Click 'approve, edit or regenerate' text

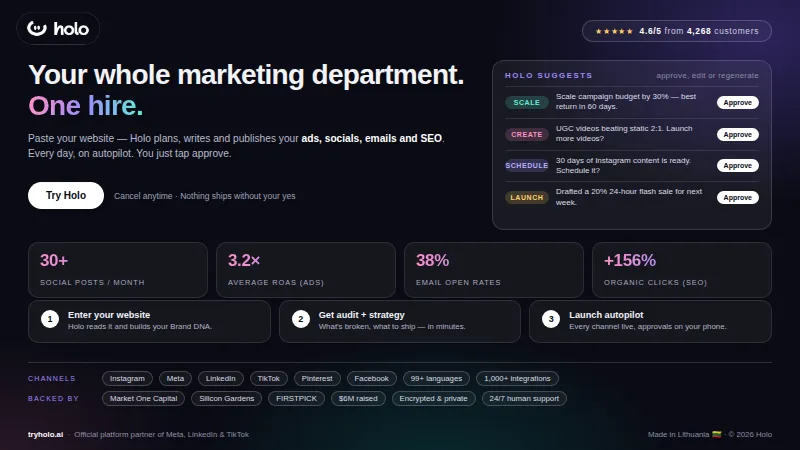pos(707,76)
